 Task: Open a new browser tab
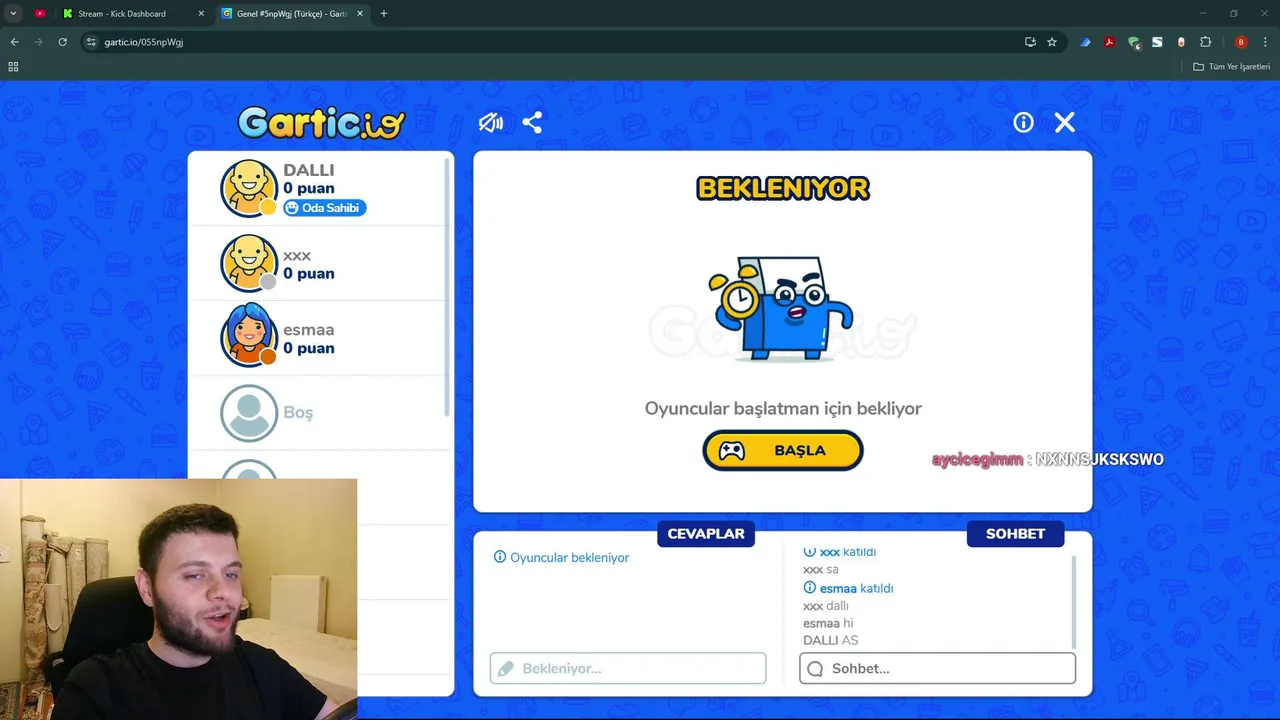tap(384, 13)
